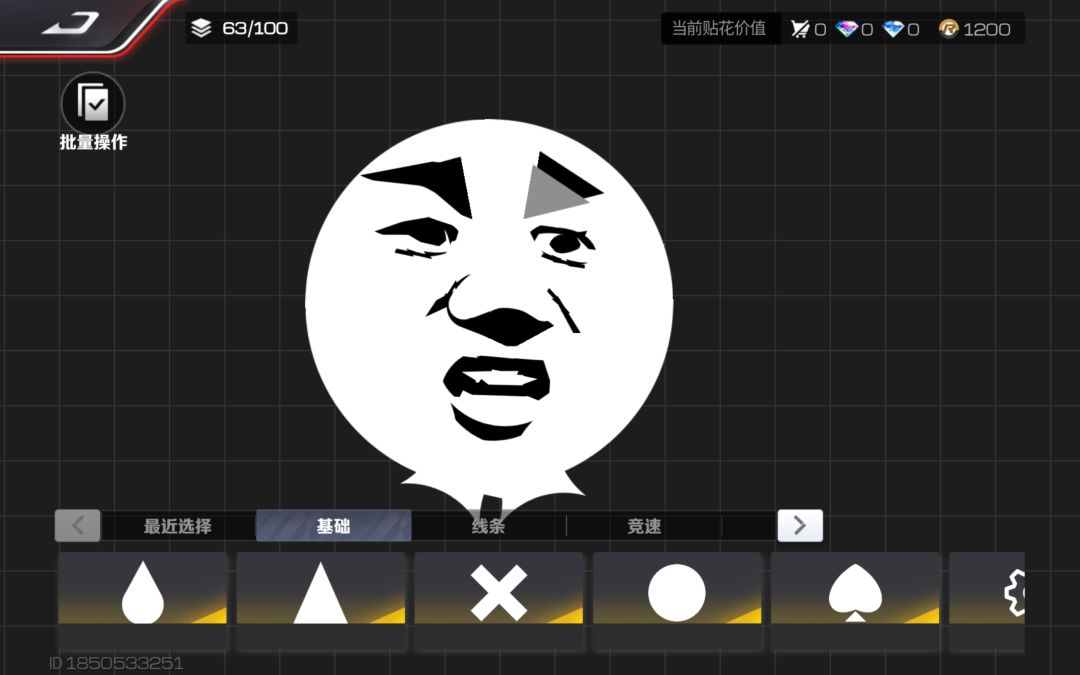Click the blue diamond currency icon

click(x=893, y=29)
